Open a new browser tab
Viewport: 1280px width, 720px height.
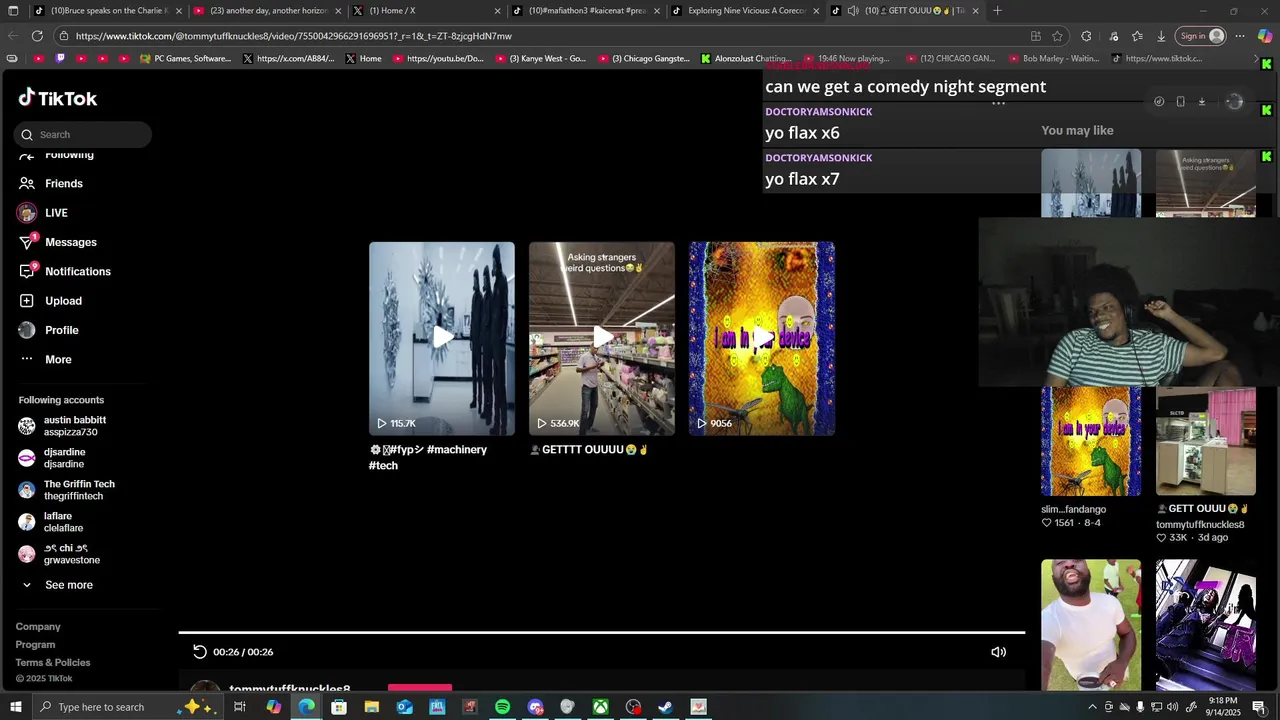(x=997, y=11)
